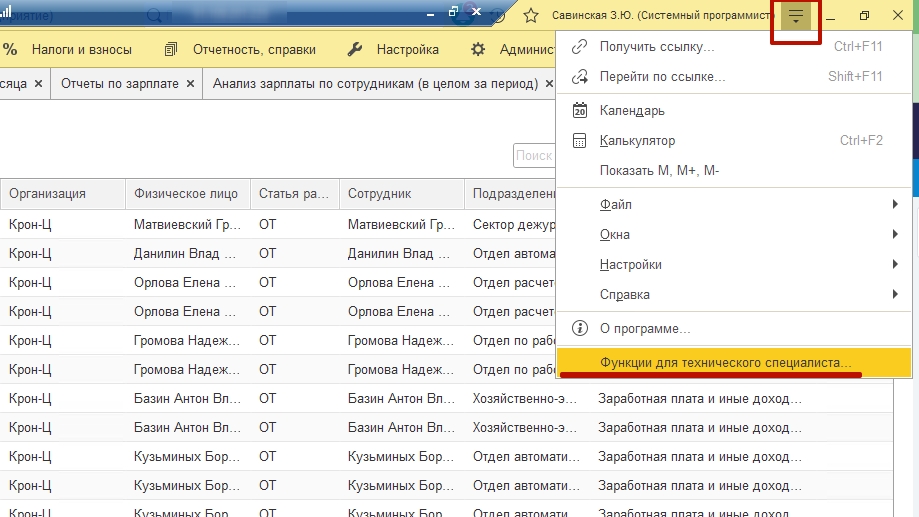Click the Перейти по ссылке icon

[x=579, y=76]
